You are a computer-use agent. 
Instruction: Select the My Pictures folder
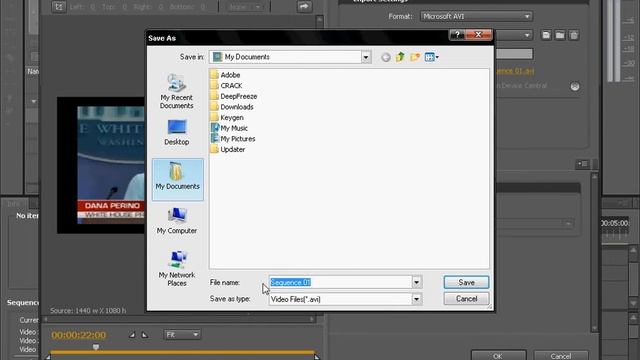click(233, 139)
